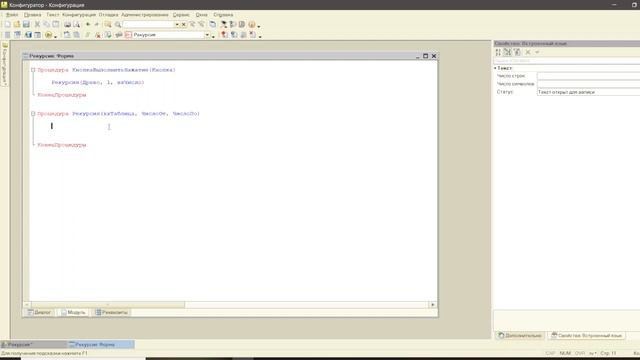Undo last action arrow icon
Image resolution: width=640 pixels, height=360 pixels.
88,24
